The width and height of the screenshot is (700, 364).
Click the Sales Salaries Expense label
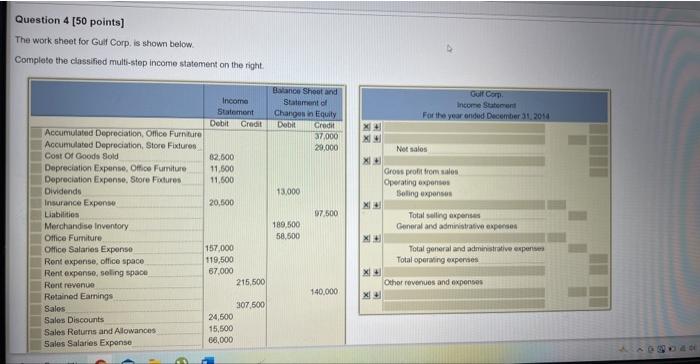88,343
